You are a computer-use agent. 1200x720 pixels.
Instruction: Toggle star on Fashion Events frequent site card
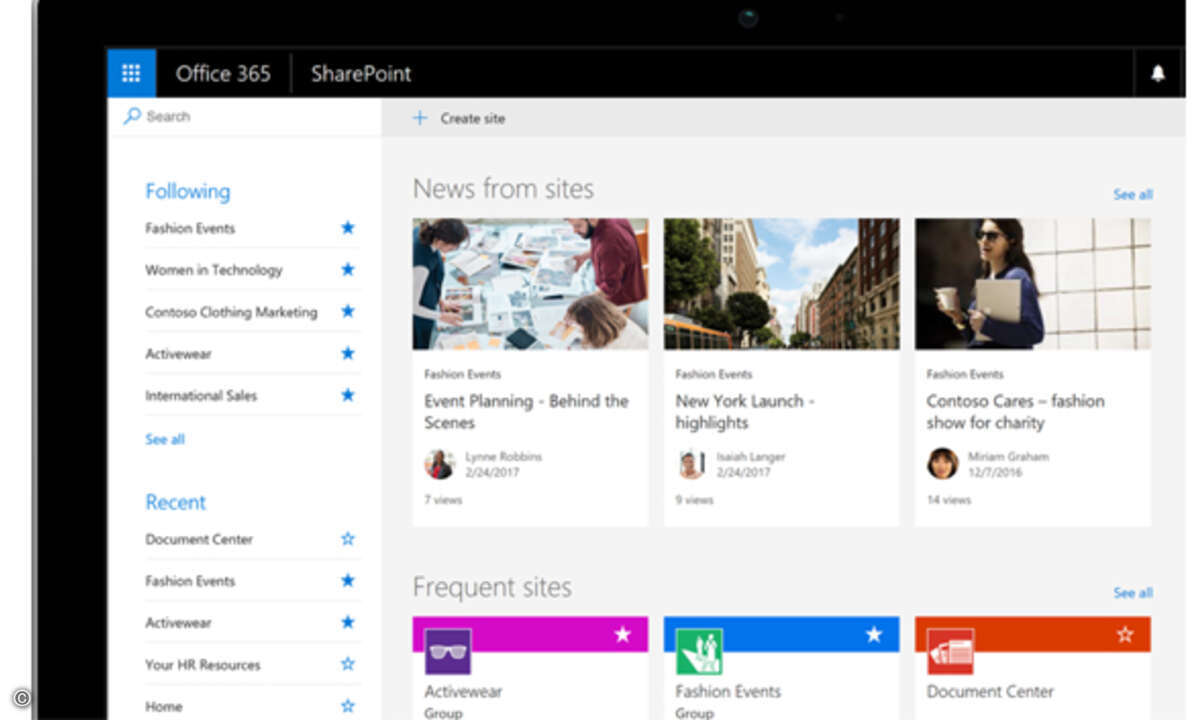coord(874,634)
